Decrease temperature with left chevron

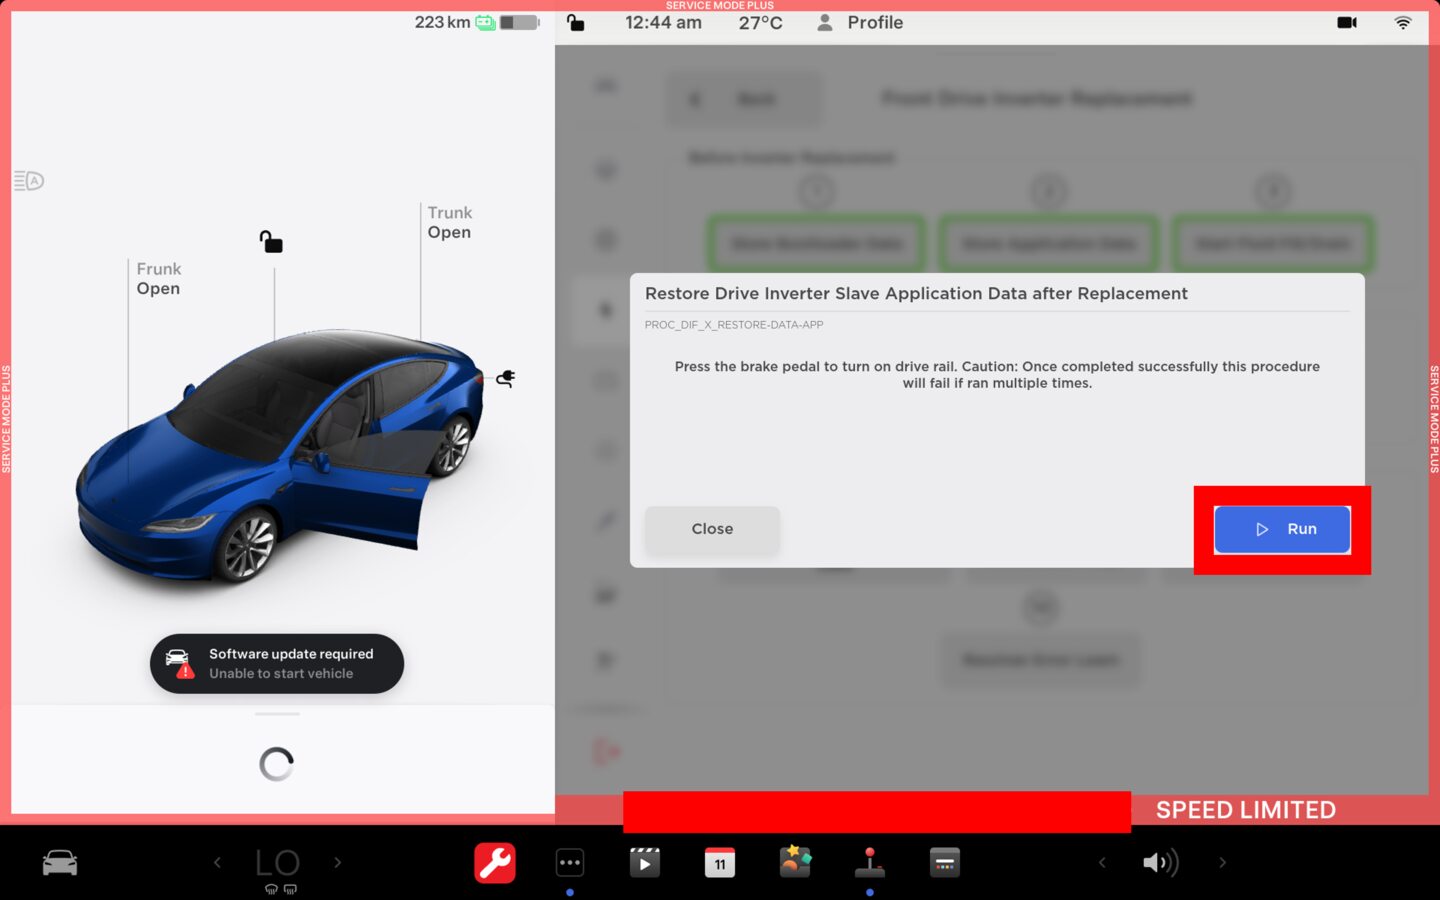point(217,863)
